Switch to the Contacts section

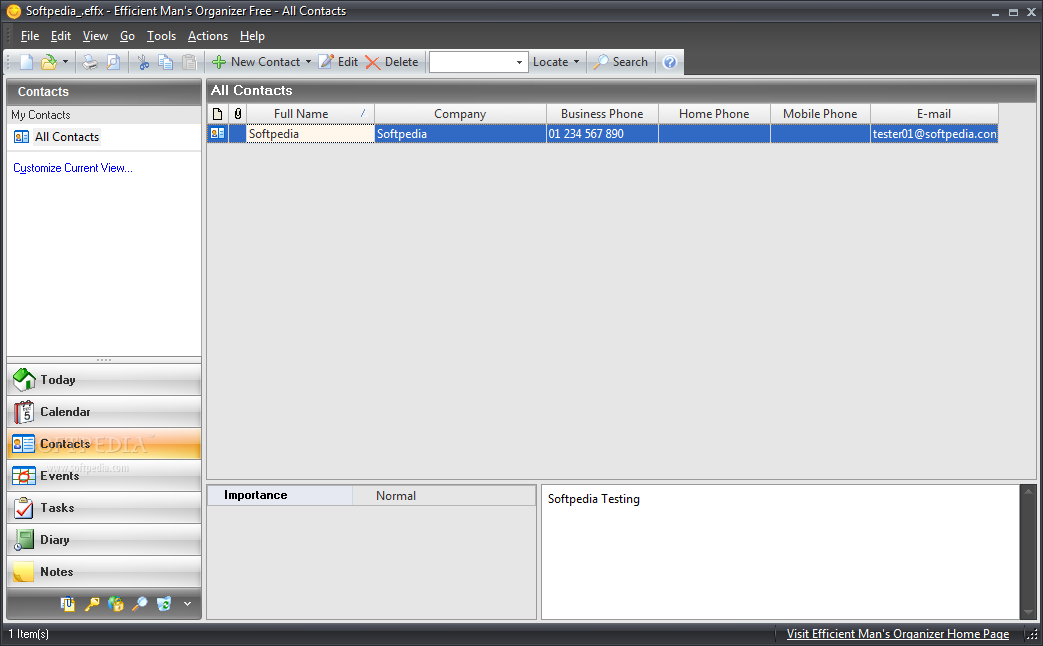104,444
